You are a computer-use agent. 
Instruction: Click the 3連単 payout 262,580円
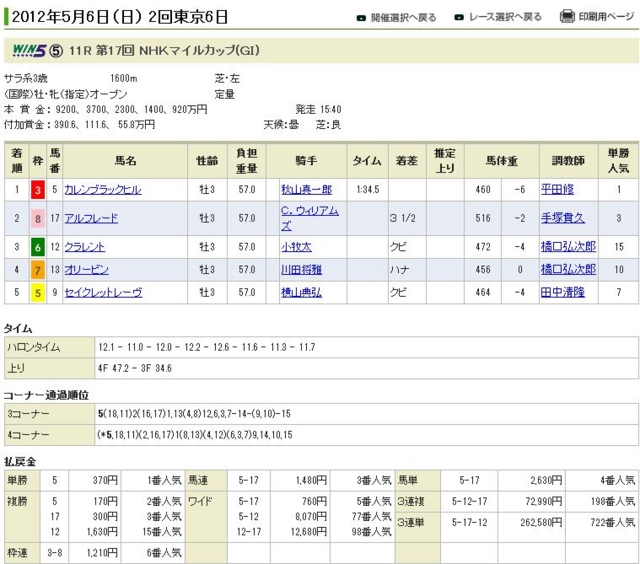pyautogui.click(x=541, y=522)
